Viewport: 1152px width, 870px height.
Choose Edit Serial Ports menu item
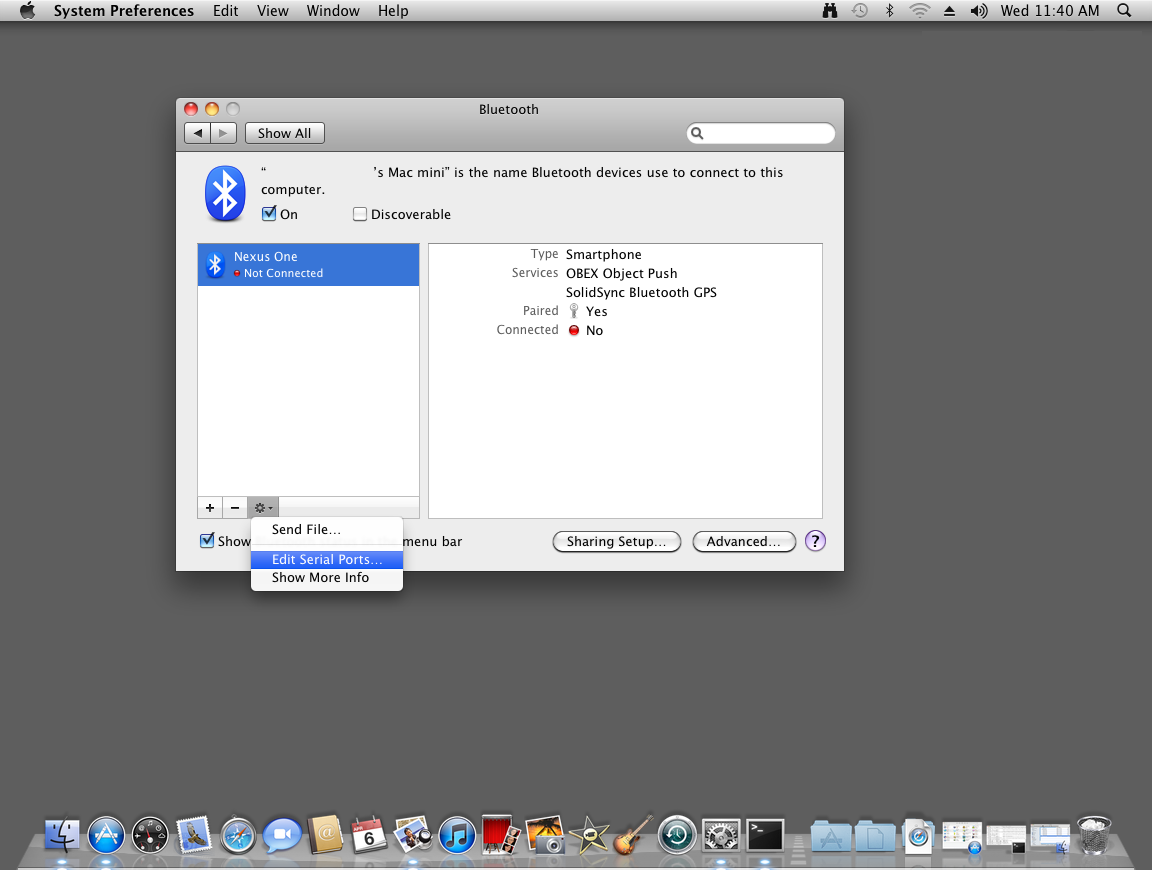click(x=326, y=560)
